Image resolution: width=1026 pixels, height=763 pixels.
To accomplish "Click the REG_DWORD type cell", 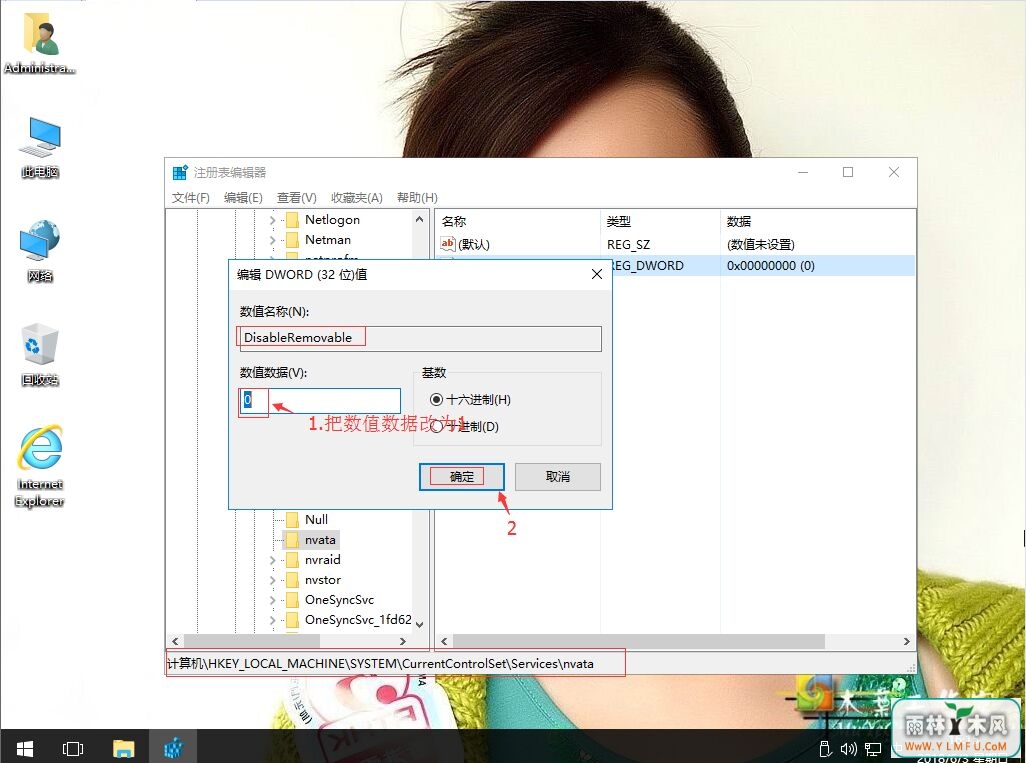I will click(648, 265).
